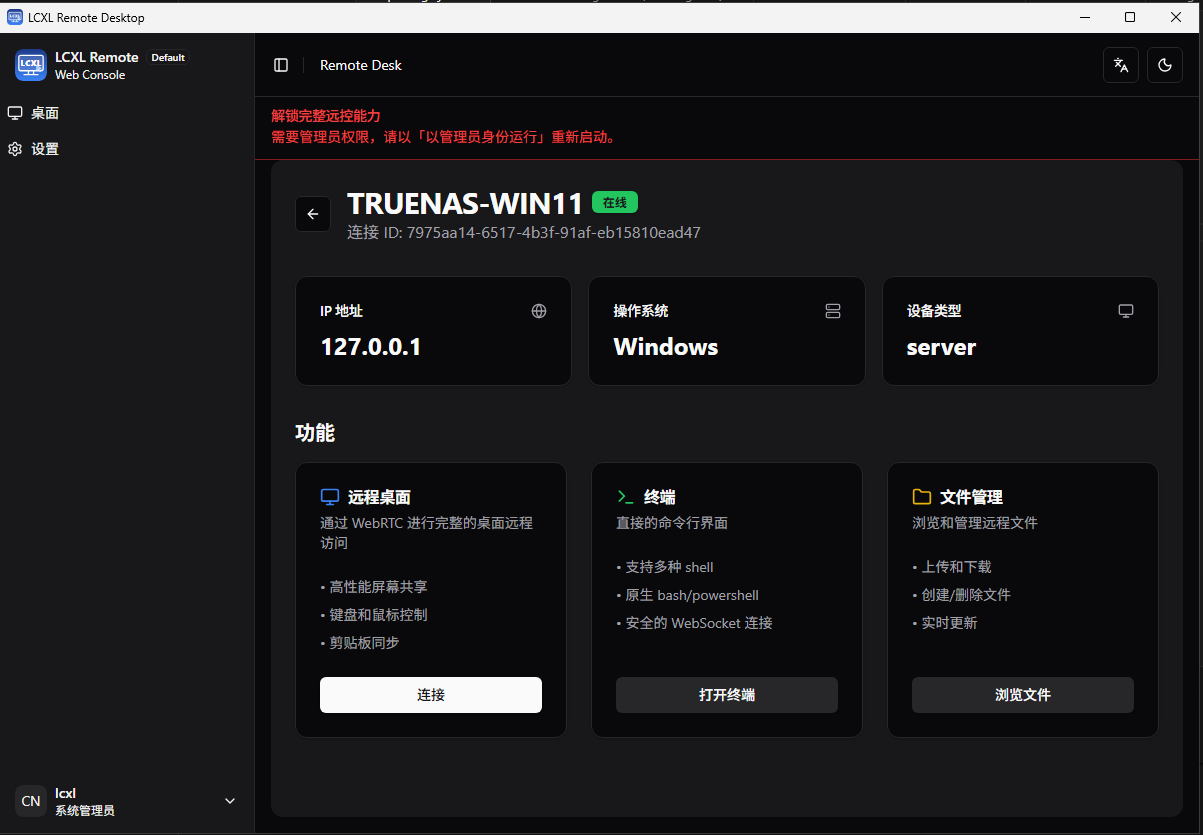Click the TRUENAS-WIN11 host title

click(x=465, y=204)
